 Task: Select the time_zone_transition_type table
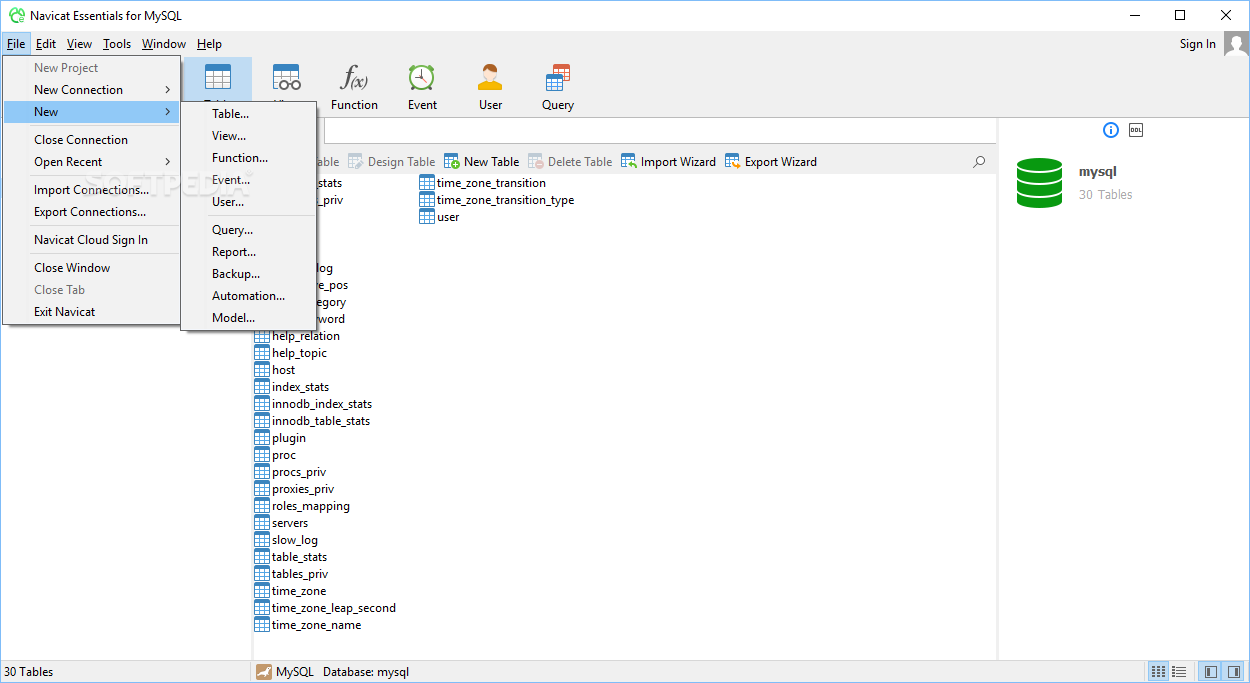497,200
